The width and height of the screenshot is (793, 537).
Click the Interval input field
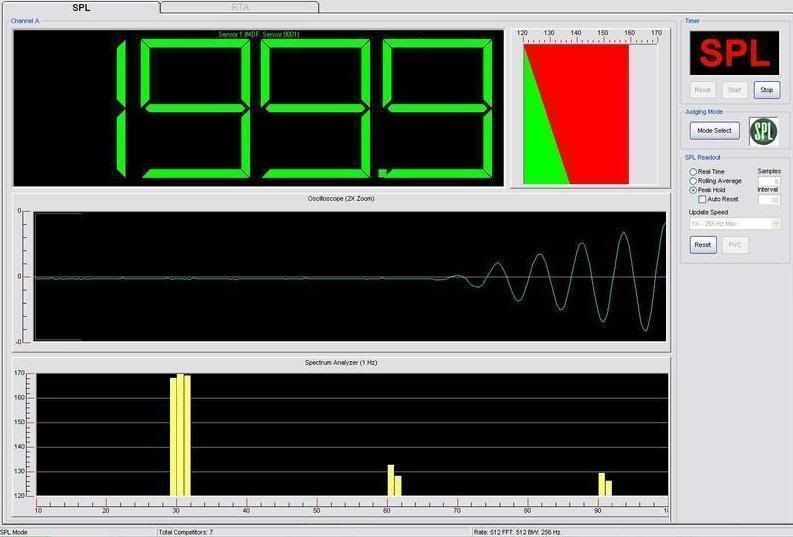pos(769,200)
